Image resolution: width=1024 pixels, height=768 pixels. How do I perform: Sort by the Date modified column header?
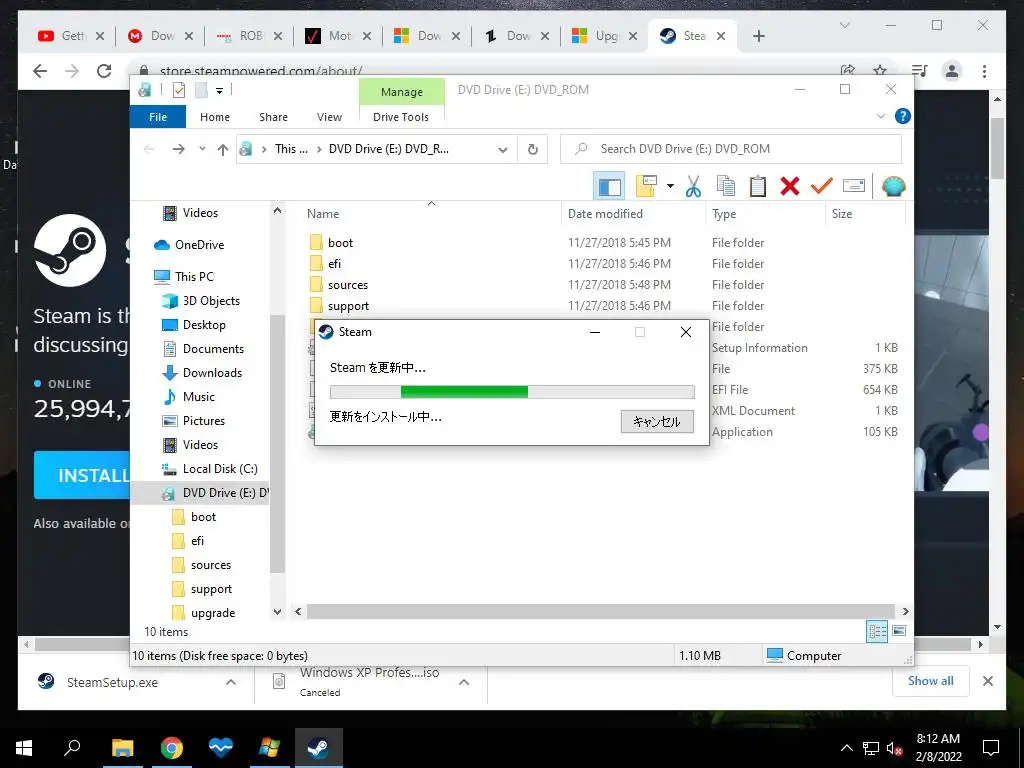pyautogui.click(x=605, y=214)
